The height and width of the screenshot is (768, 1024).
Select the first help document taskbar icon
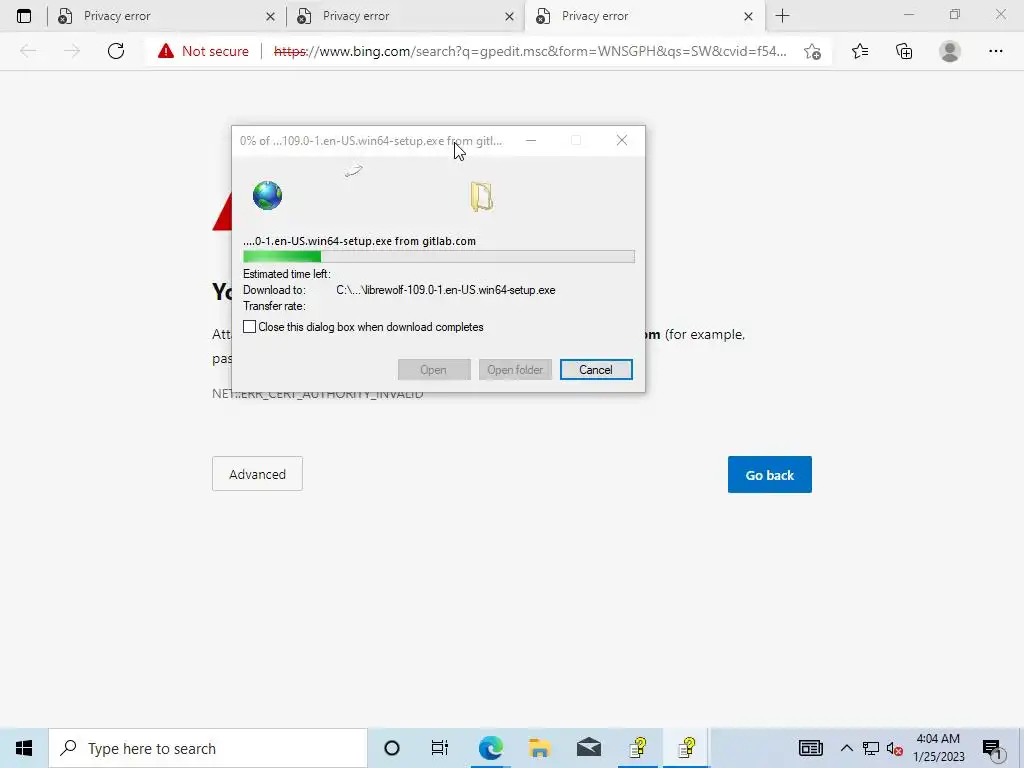tap(638, 748)
